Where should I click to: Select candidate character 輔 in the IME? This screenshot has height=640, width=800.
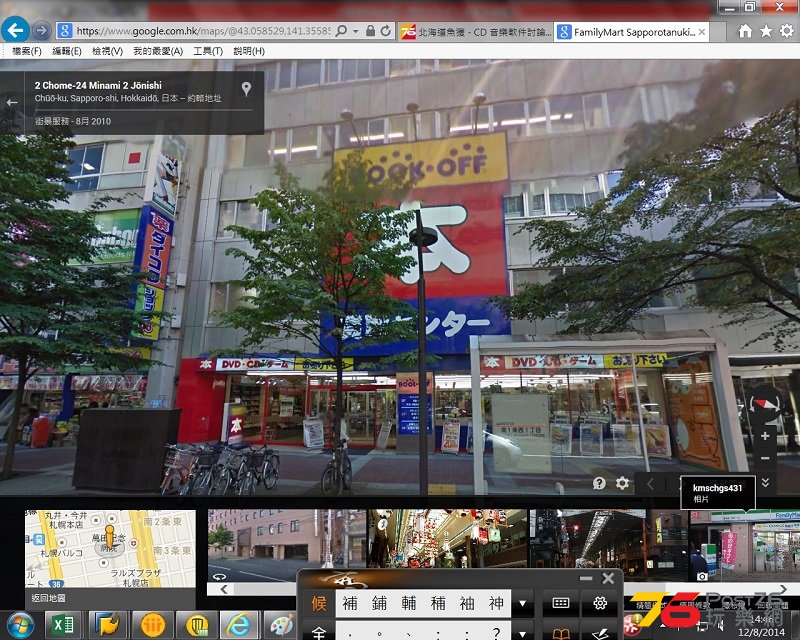pos(409,603)
